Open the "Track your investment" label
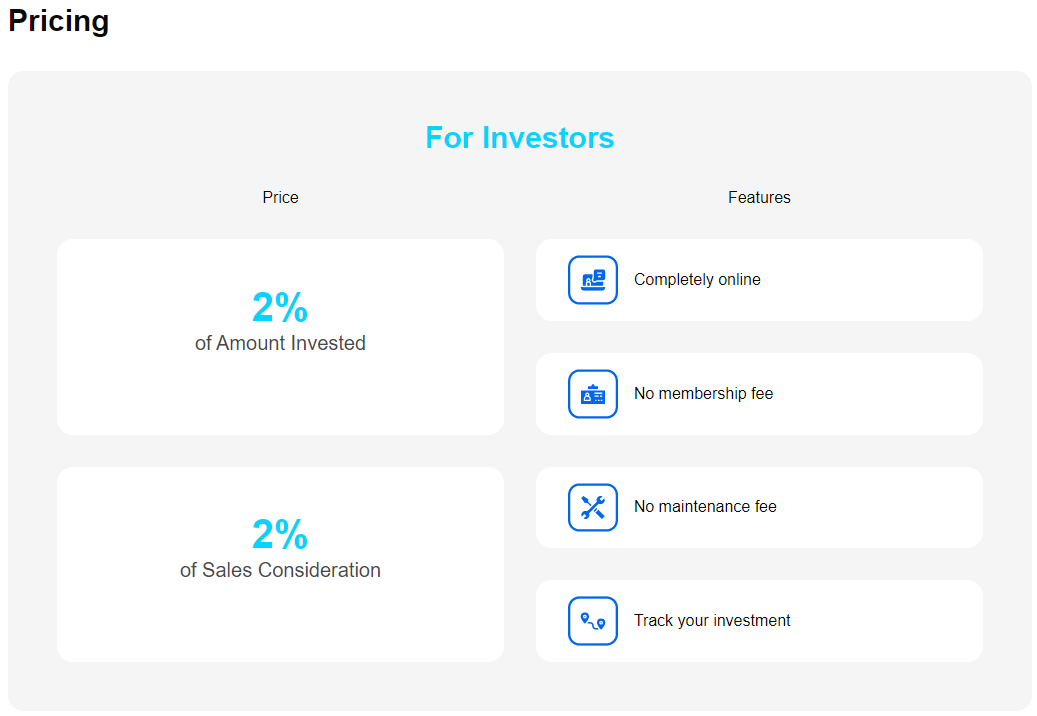 pyautogui.click(x=712, y=621)
